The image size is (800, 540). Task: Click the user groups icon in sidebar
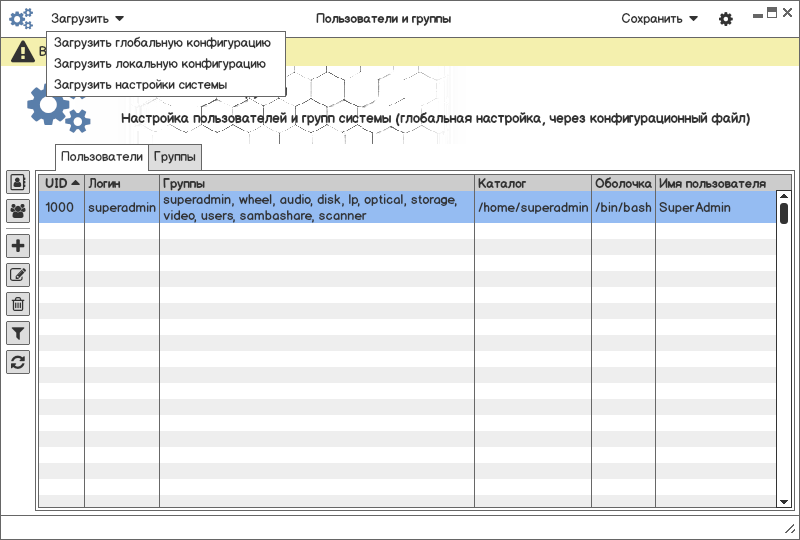coord(18,211)
